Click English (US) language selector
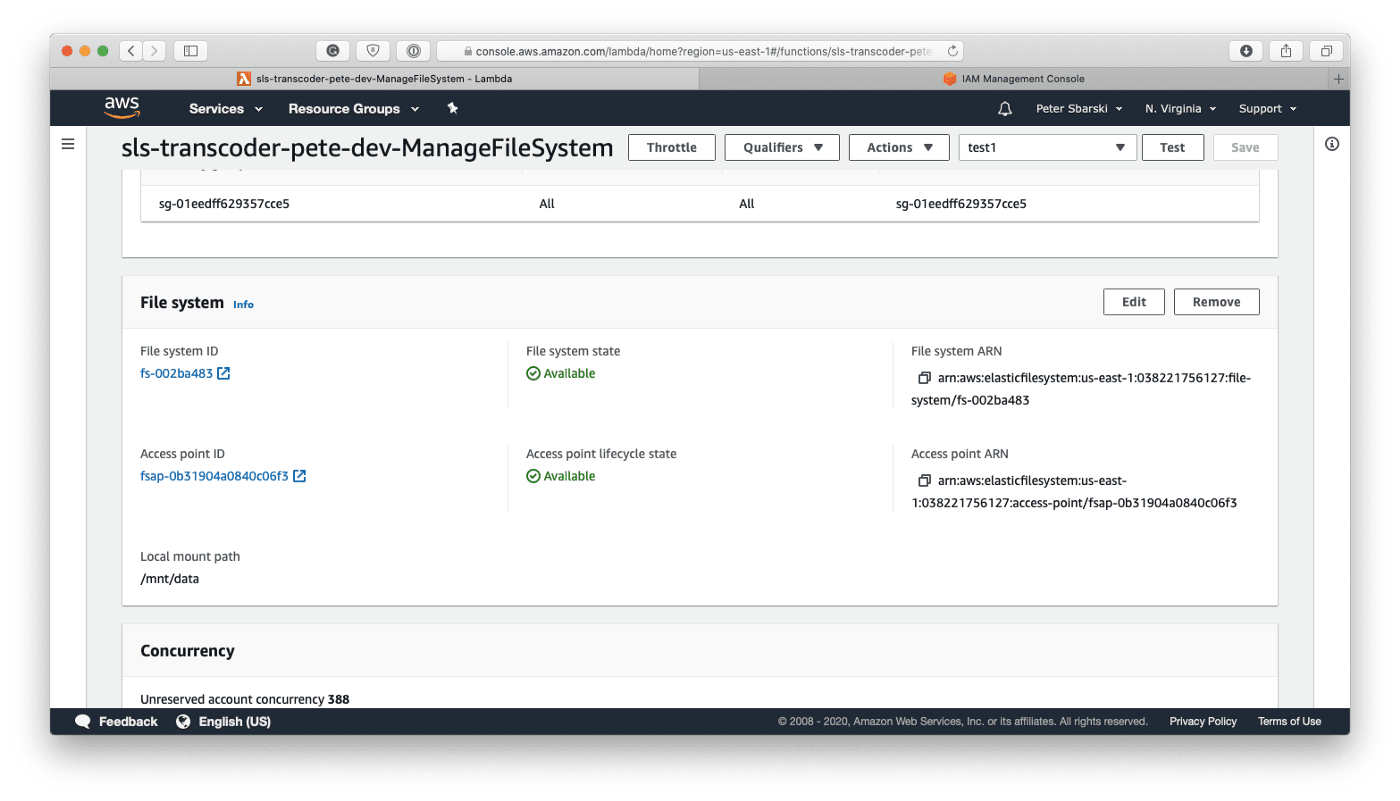 click(x=235, y=721)
